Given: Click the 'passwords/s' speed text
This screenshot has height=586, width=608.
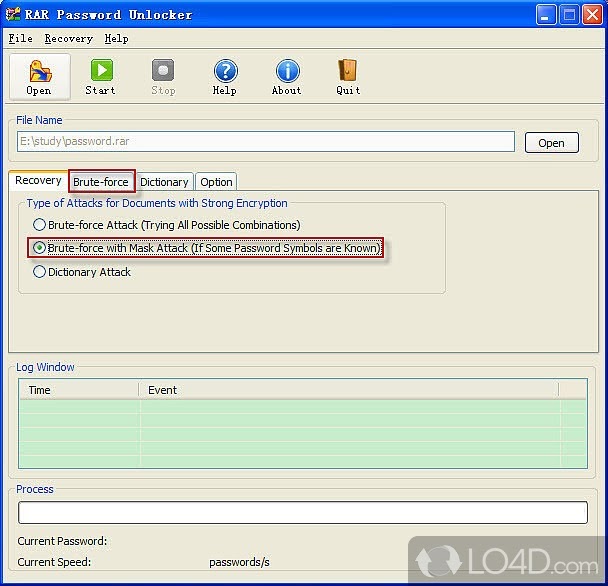Looking at the screenshot, I should click(x=239, y=562).
